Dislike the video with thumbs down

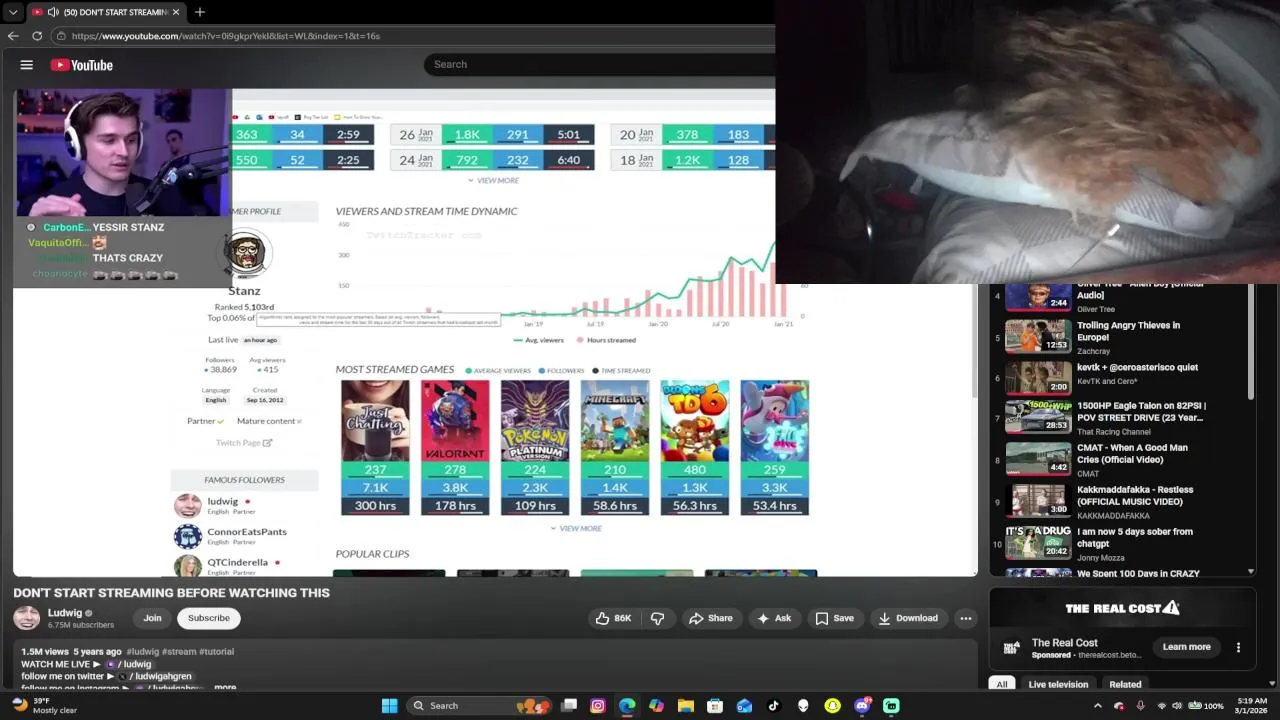coord(658,618)
